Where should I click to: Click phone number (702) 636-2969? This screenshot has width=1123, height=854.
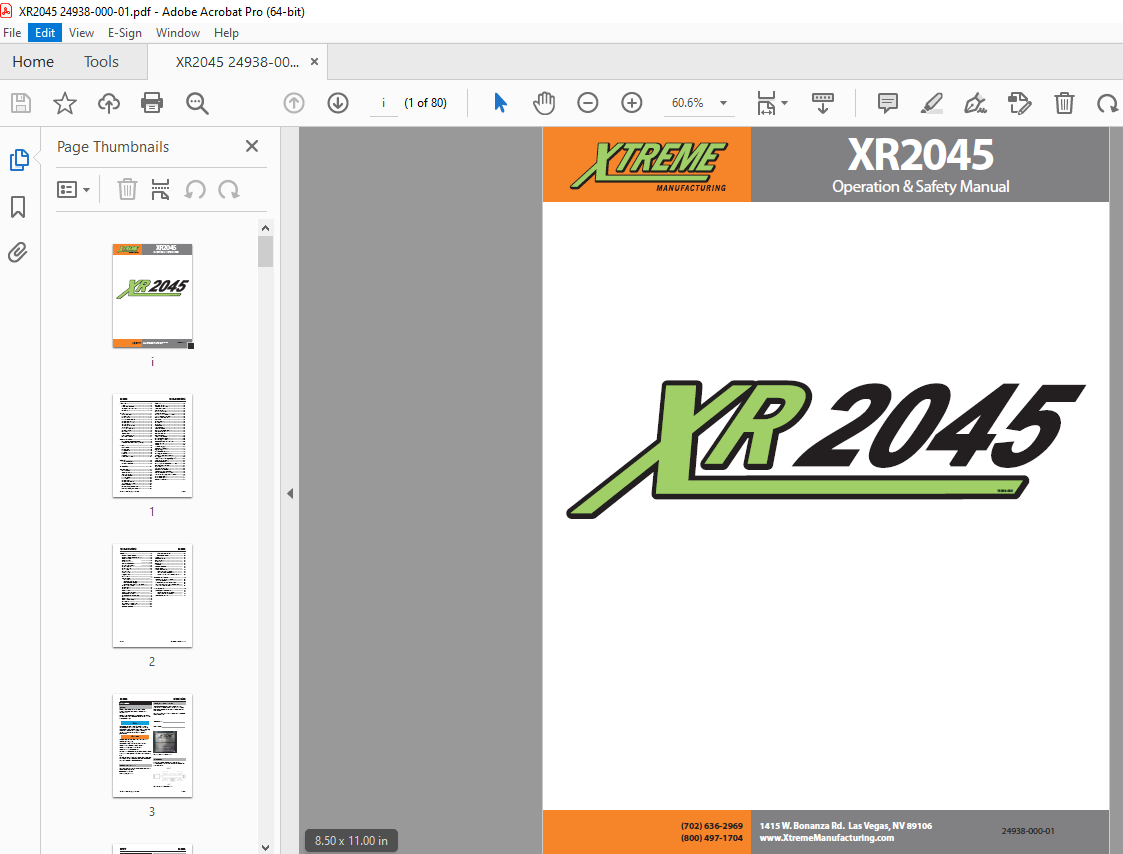pyautogui.click(x=712, y=826)
